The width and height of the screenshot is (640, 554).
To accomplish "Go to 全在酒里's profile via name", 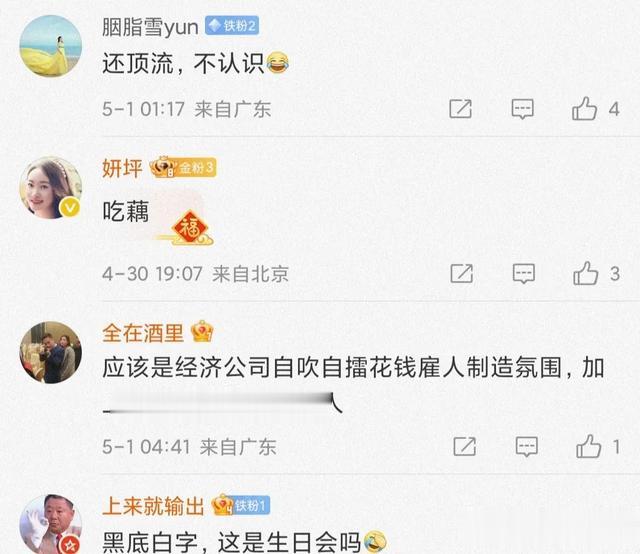I will 143,333.
